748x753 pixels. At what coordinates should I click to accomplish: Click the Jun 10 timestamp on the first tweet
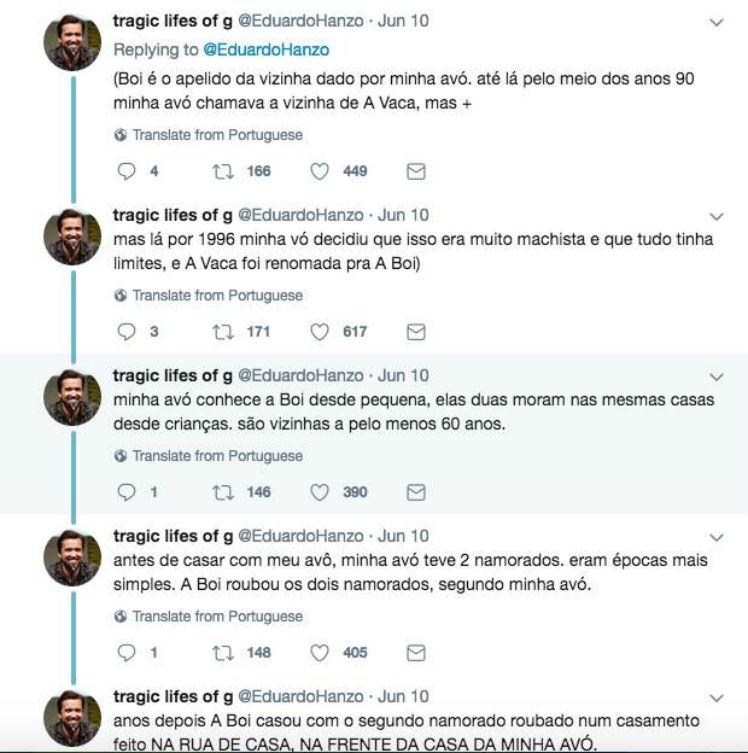pos(403,20)
